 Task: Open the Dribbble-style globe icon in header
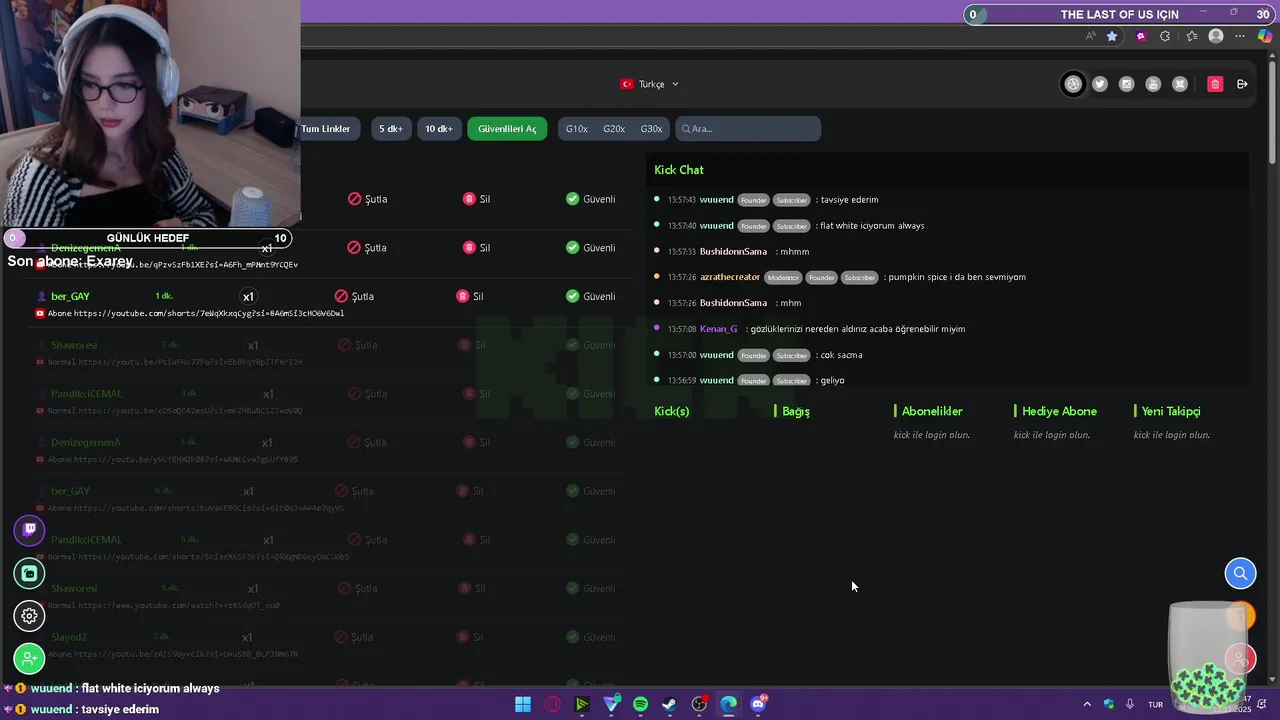point(1073,84)
